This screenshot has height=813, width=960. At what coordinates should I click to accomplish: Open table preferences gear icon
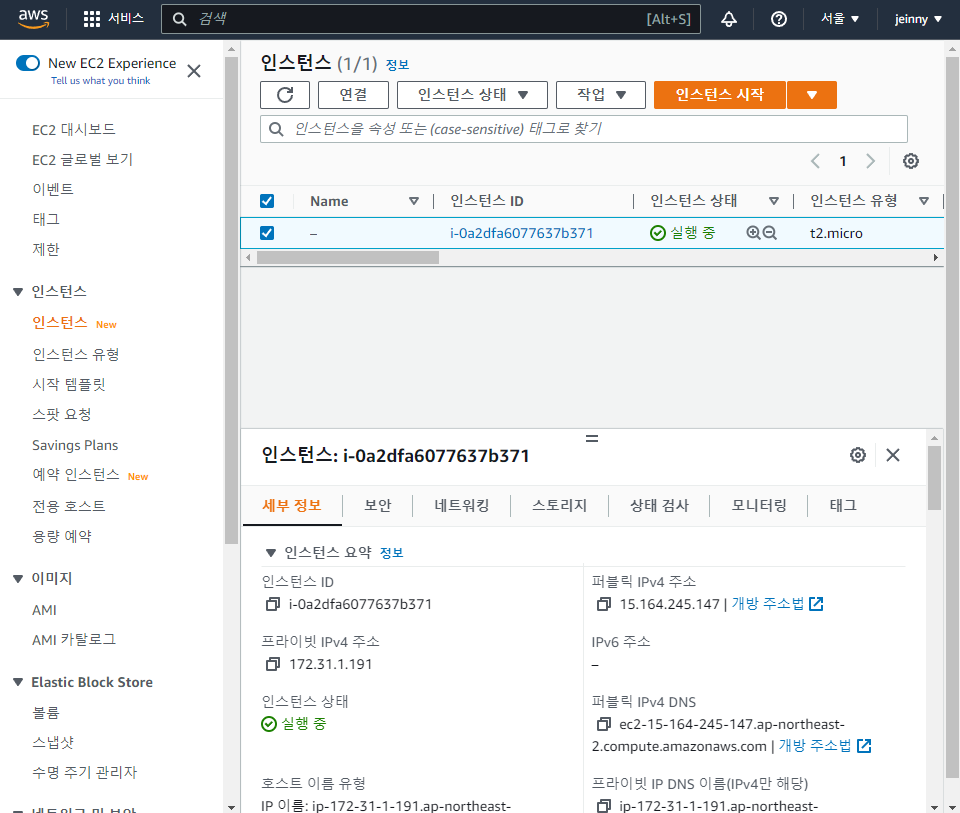tap(910, 161)
